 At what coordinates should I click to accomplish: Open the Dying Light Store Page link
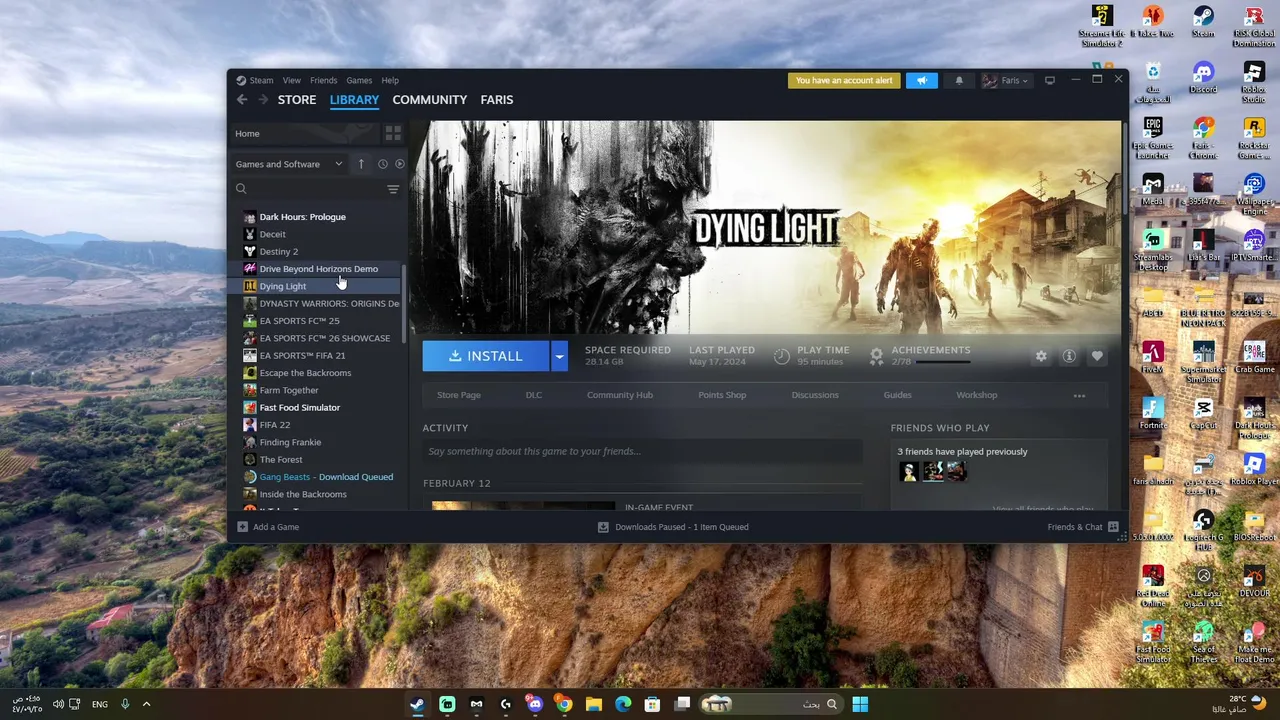click(459, 395)
